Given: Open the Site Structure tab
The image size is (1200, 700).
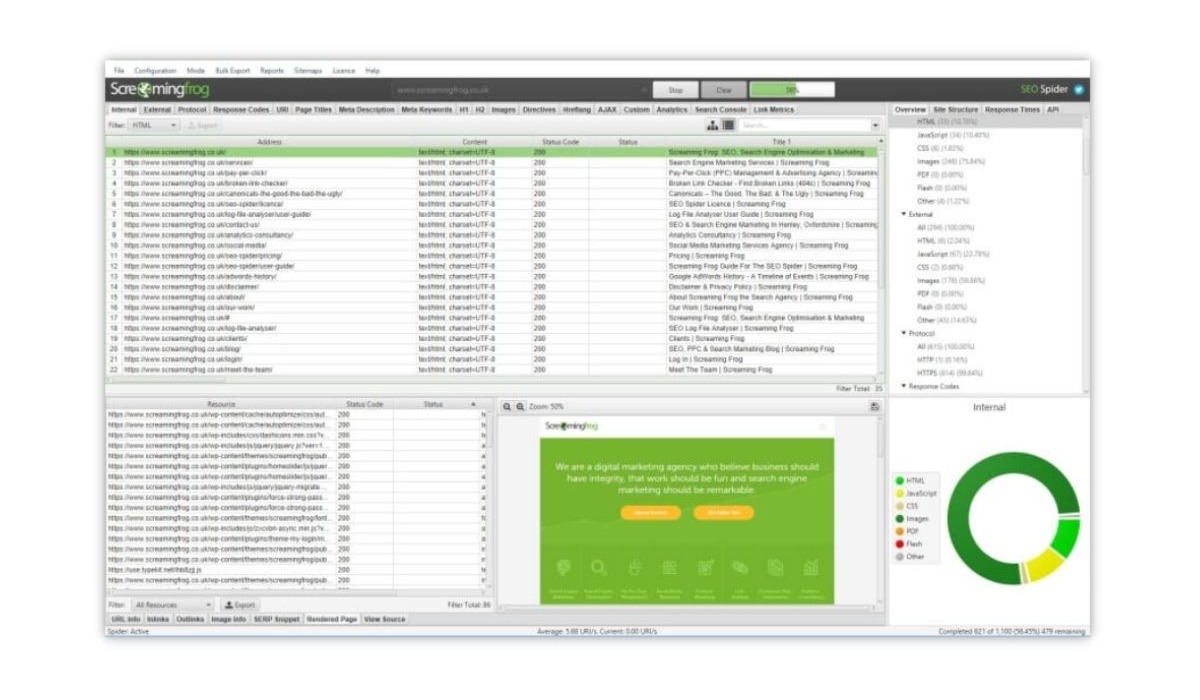Looking at the screenshot, I should pyautogui.click(x=955, y=110).
